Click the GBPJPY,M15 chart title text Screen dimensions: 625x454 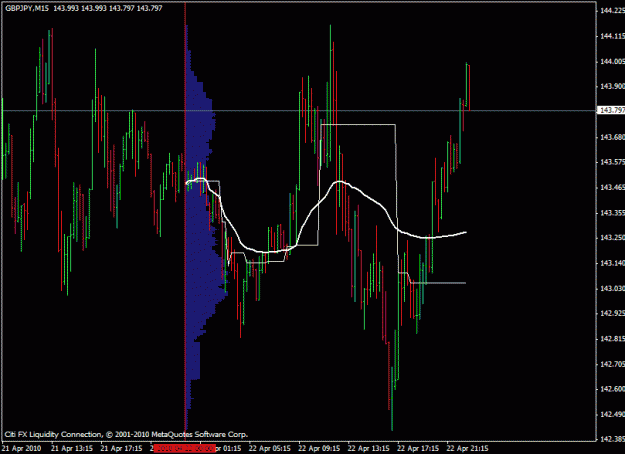pos(27,8)
